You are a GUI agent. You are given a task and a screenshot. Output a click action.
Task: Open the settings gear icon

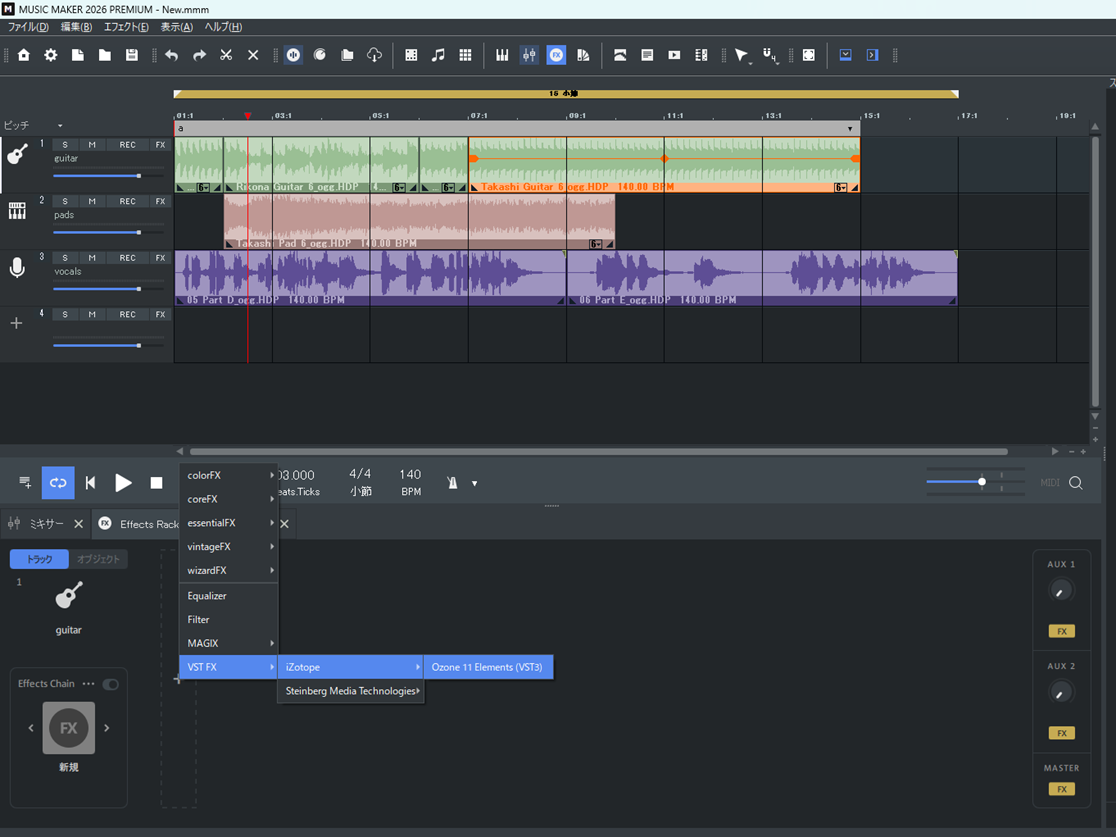coord(51,56)
